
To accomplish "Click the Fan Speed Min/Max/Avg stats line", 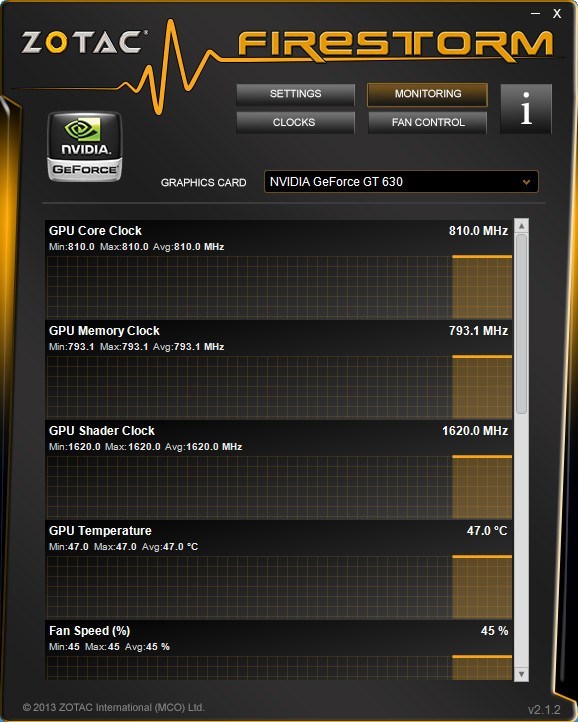I will tap(109, 646).
